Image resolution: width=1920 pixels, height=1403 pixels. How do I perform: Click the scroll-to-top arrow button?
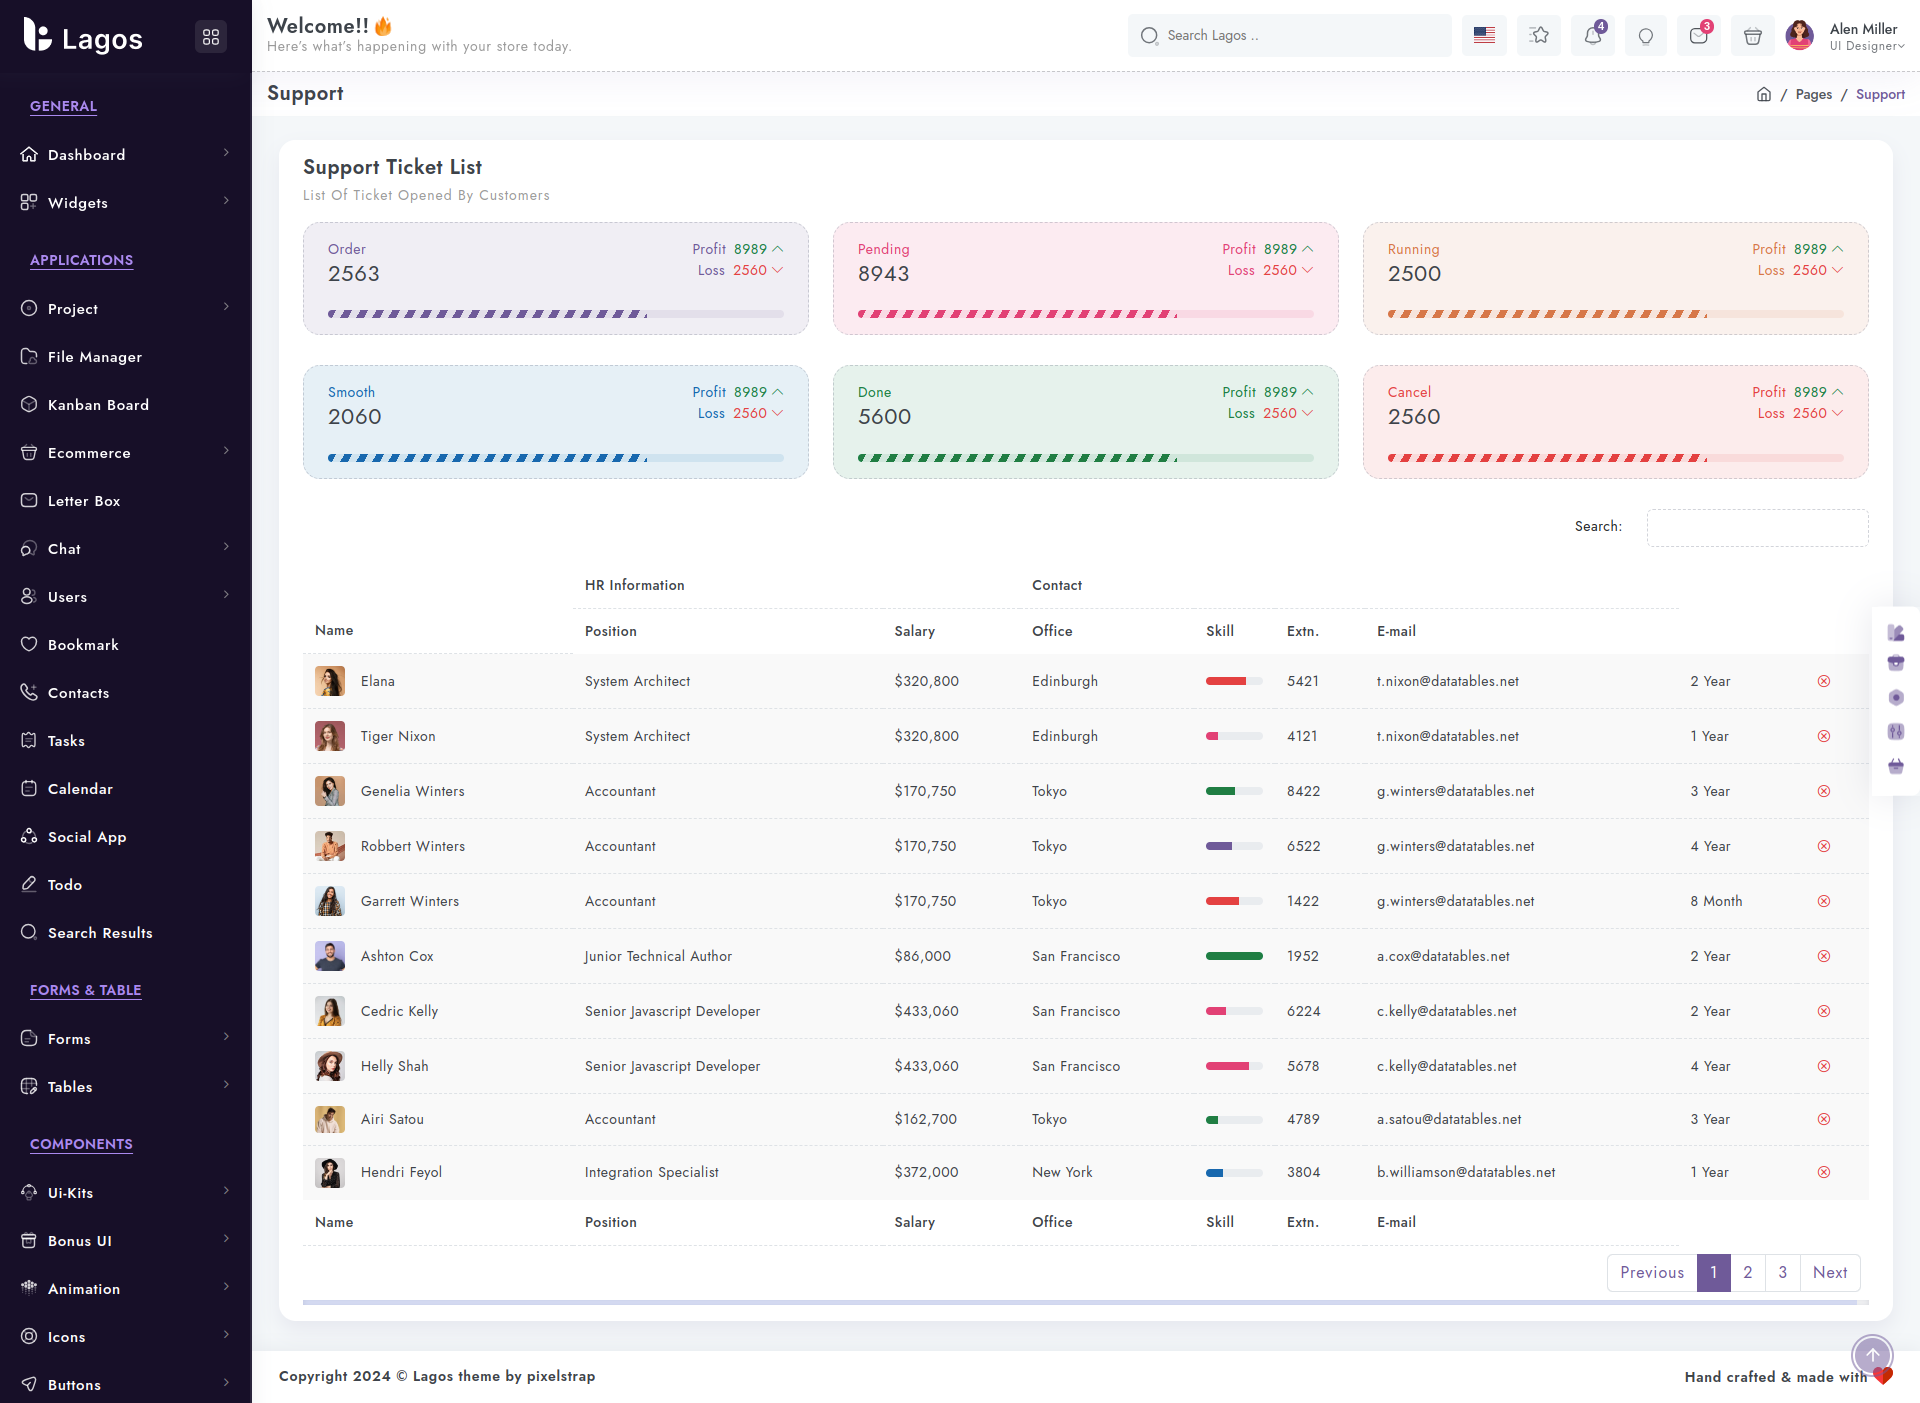click(x=1872, y=1356)
